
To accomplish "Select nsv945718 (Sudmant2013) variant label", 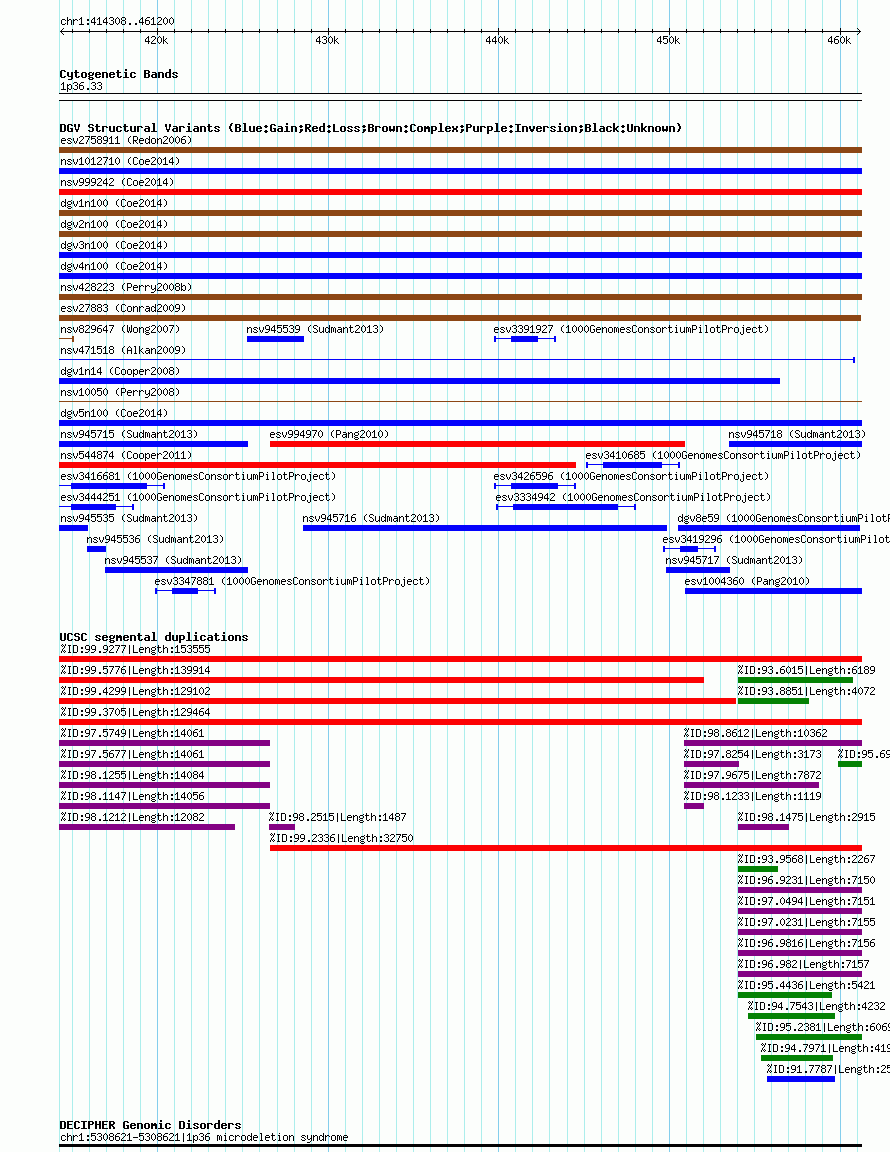I will coord(797,435).
